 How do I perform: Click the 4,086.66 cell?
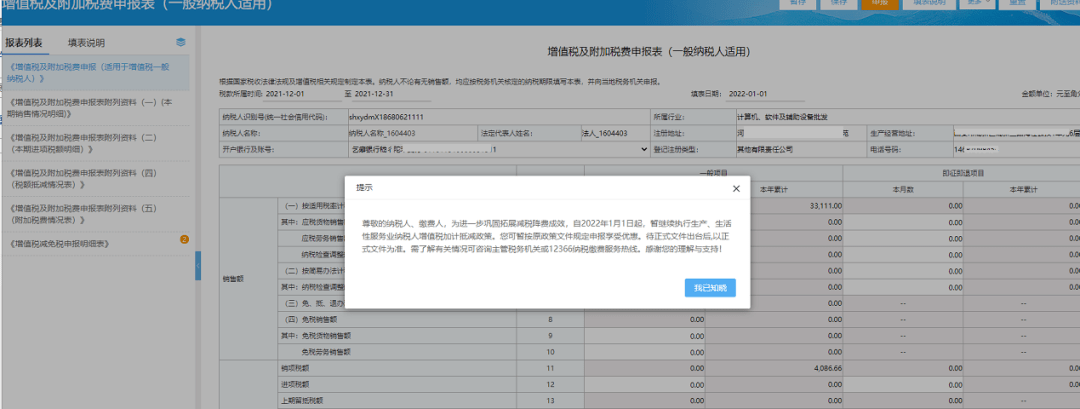(x=774, y=368)
